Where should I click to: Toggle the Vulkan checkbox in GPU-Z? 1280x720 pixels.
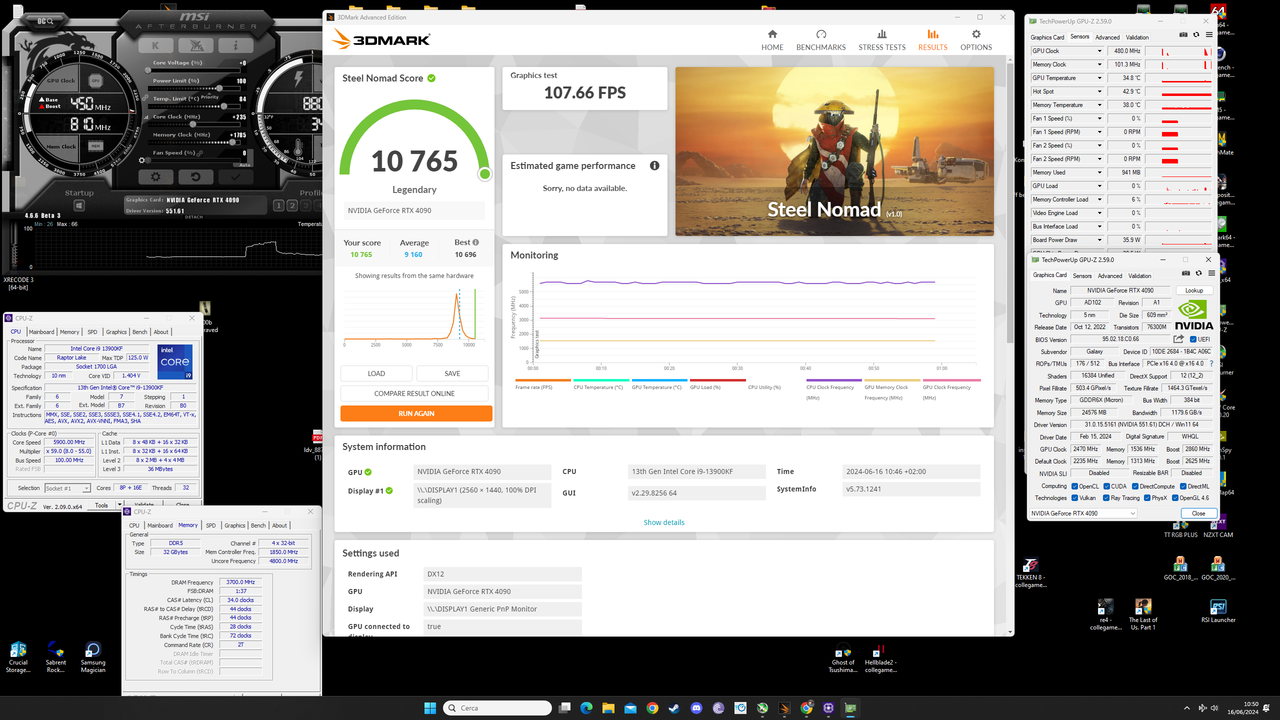1076,498
